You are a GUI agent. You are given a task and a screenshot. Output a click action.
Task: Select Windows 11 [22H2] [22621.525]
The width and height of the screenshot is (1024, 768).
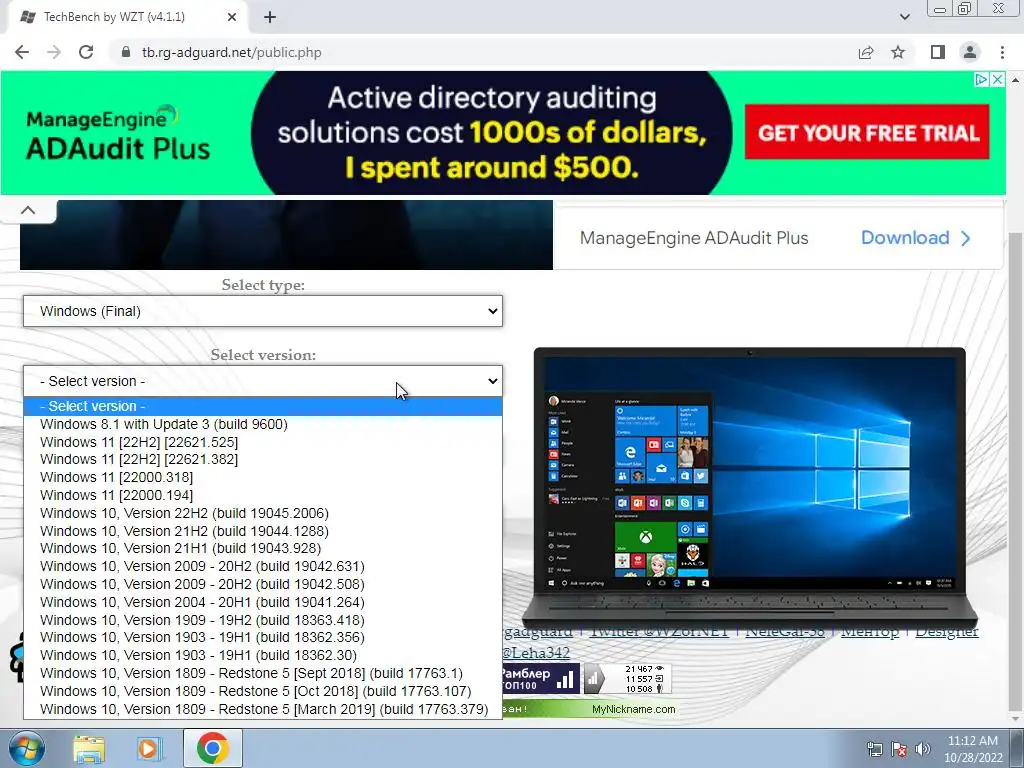(x=263, y=442)
